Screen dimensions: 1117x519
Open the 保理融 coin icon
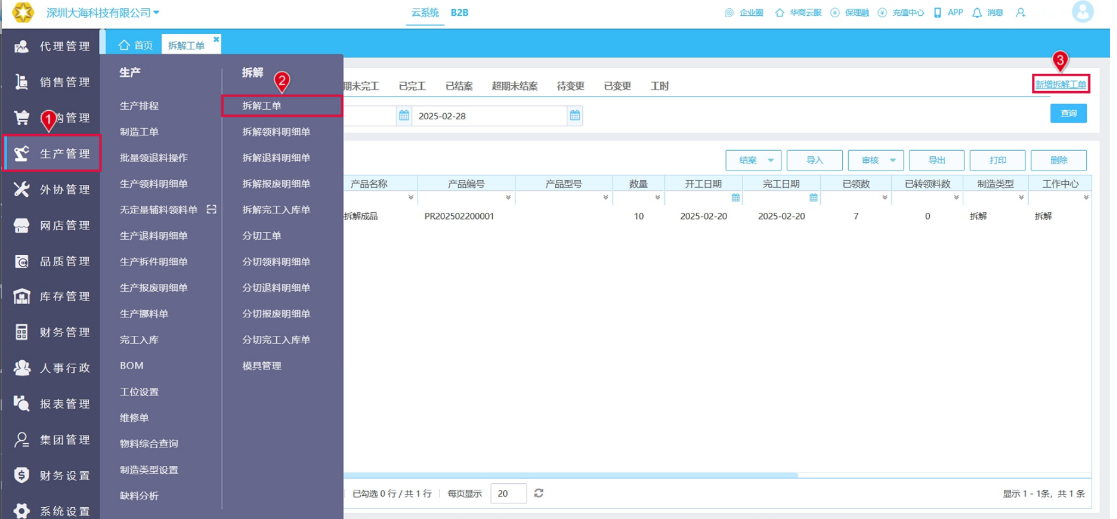835,13
